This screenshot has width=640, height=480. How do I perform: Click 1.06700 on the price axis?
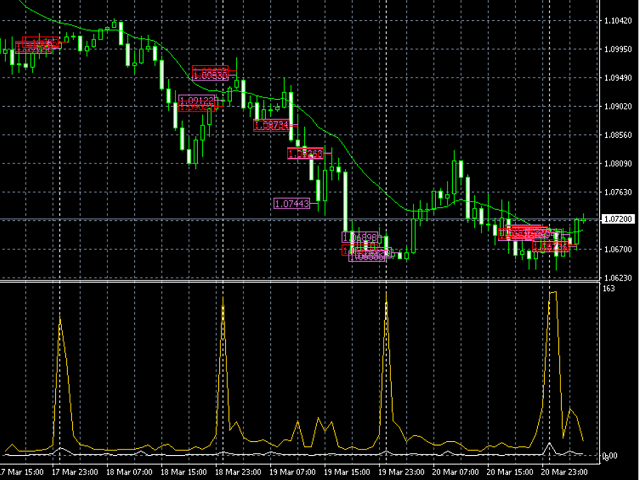(620, 249)
